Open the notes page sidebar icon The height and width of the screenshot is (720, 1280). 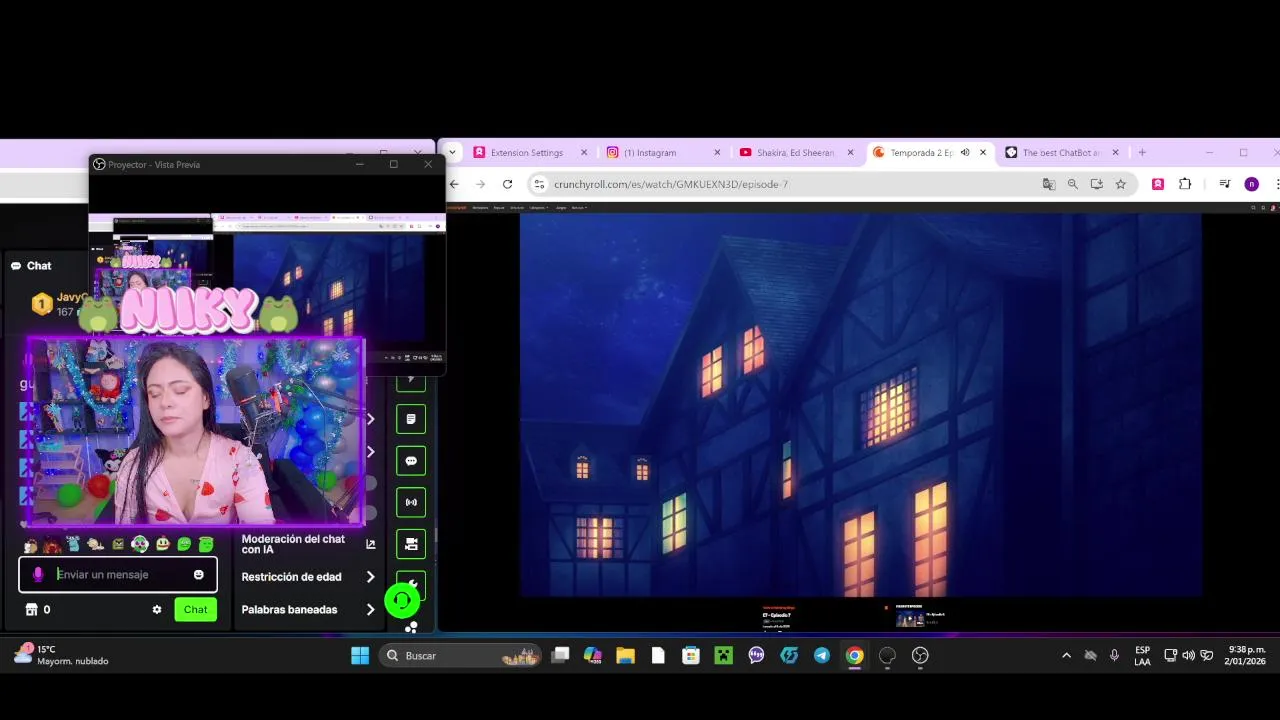411,419
